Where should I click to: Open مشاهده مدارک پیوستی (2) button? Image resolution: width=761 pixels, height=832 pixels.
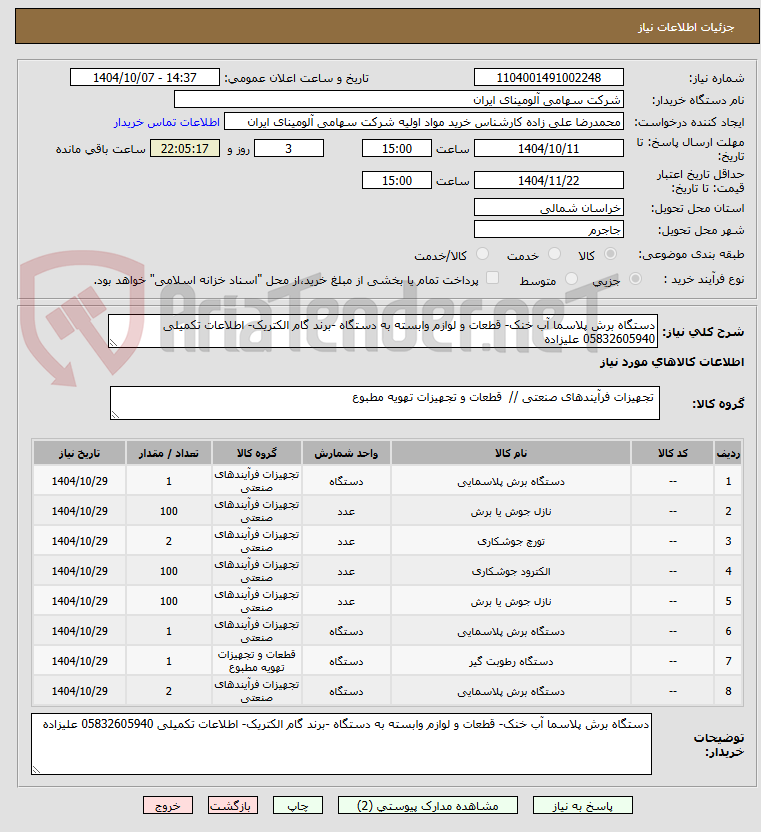pyautogui.click(x=428, y=805)
